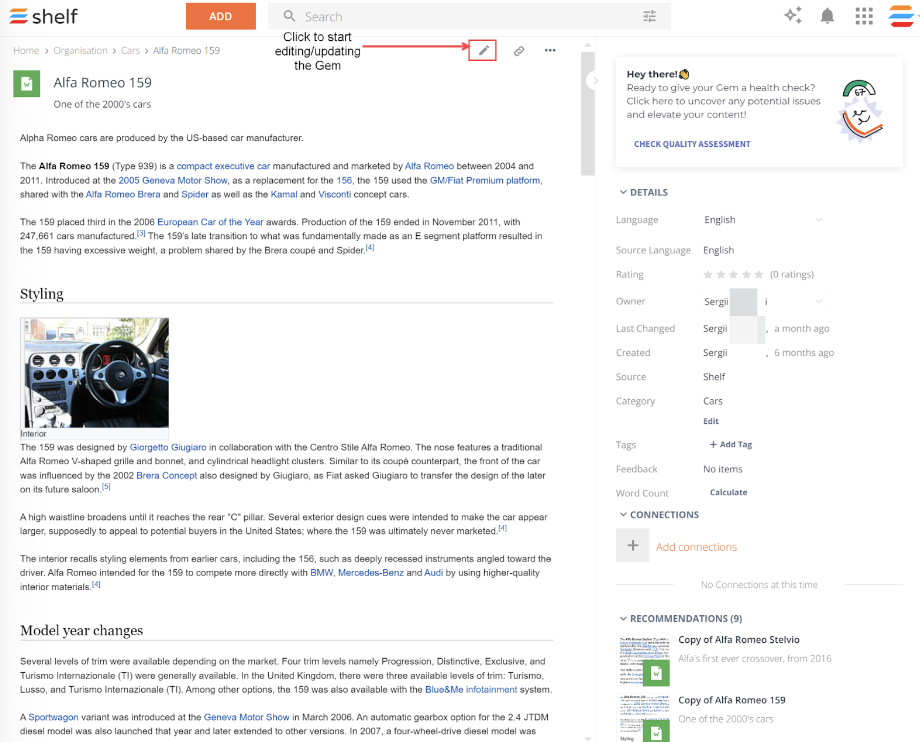Click the AI sparkles icon in the header

(x=793, y=16)
